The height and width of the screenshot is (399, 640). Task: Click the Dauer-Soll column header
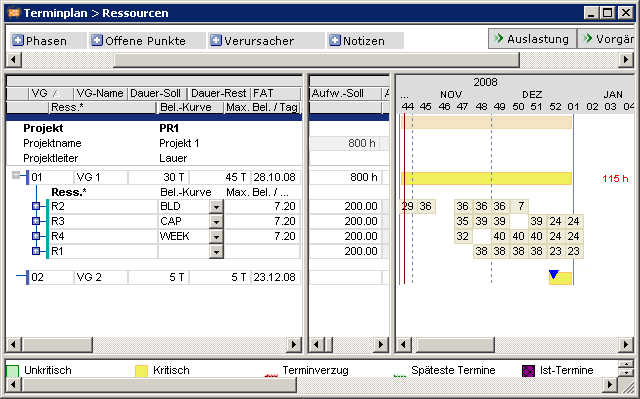tap(157, 93)
